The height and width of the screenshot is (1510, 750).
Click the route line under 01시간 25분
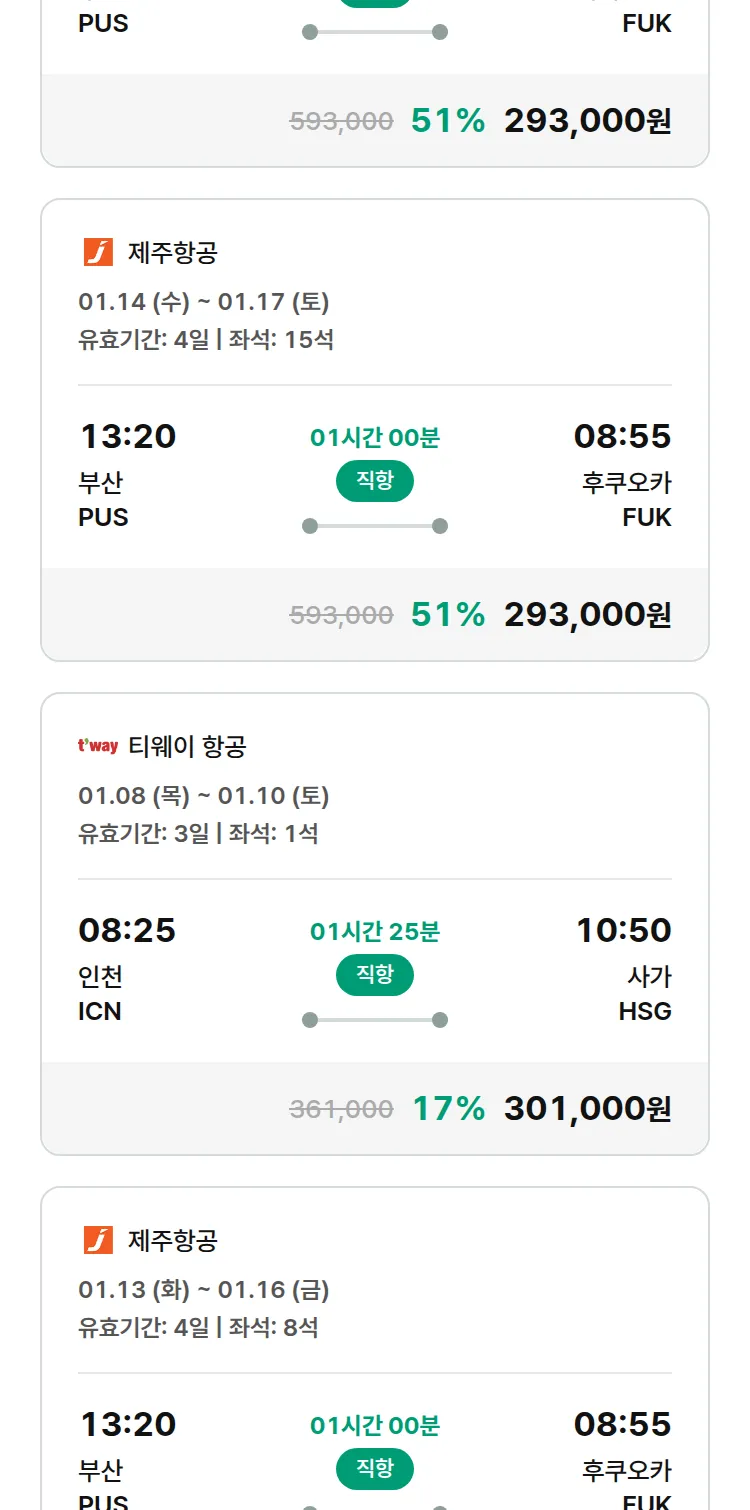coord(375,1020)
